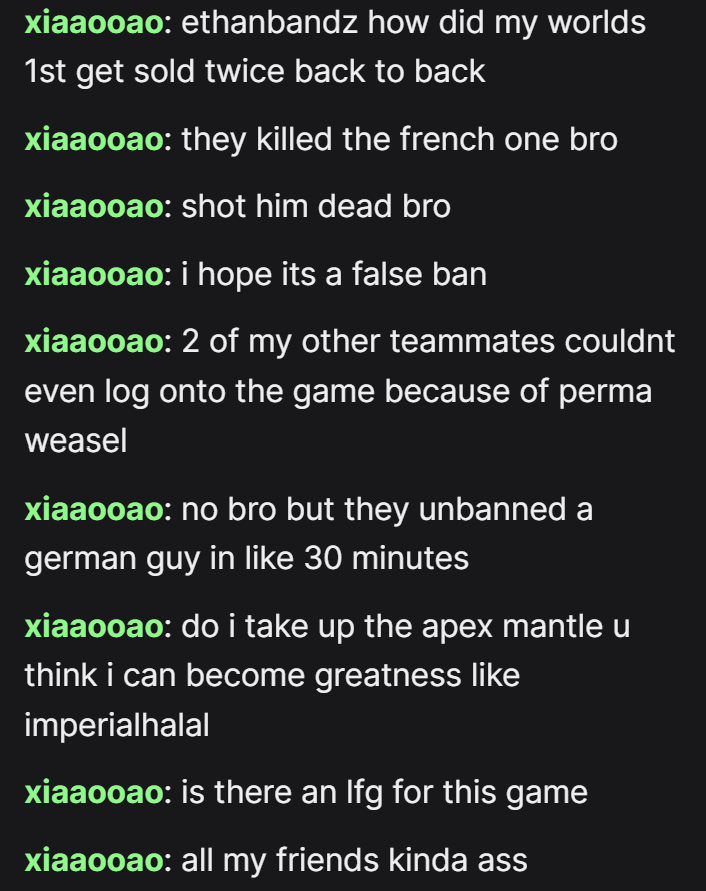Click the message text 'shot him dead bro'

click(316, 206)
